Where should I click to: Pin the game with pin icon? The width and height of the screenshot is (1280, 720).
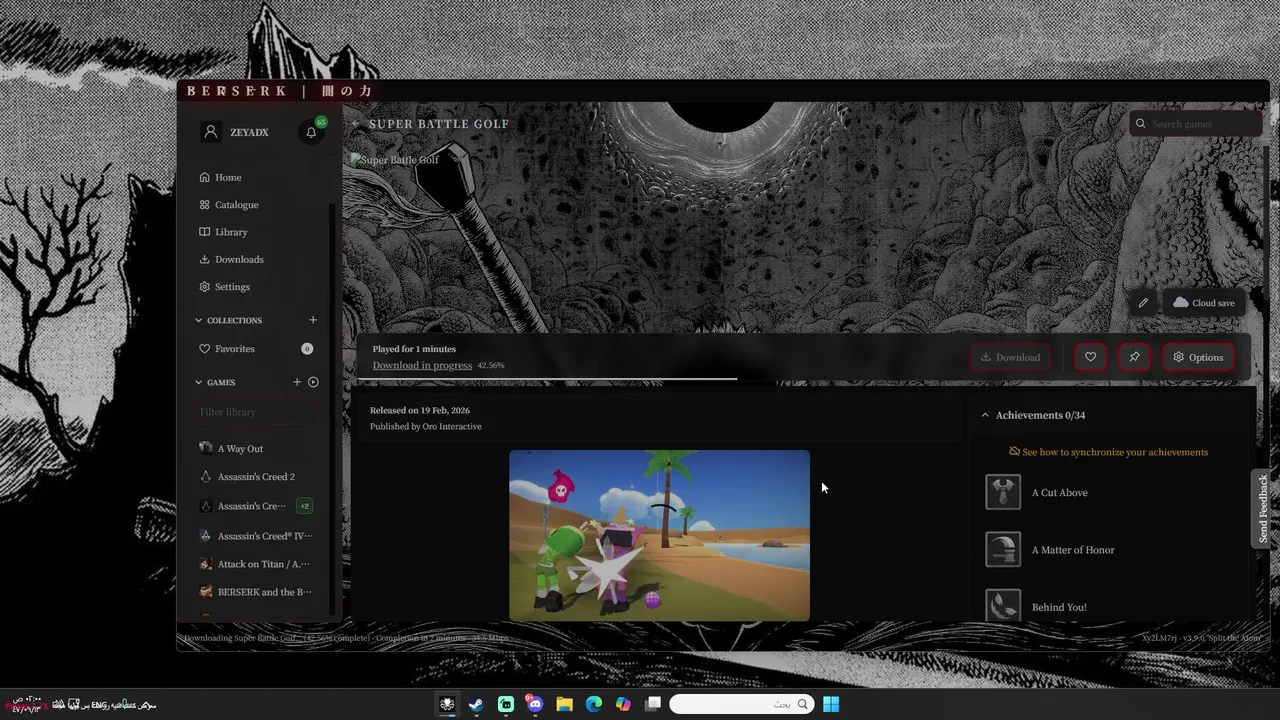[1134, 357]
